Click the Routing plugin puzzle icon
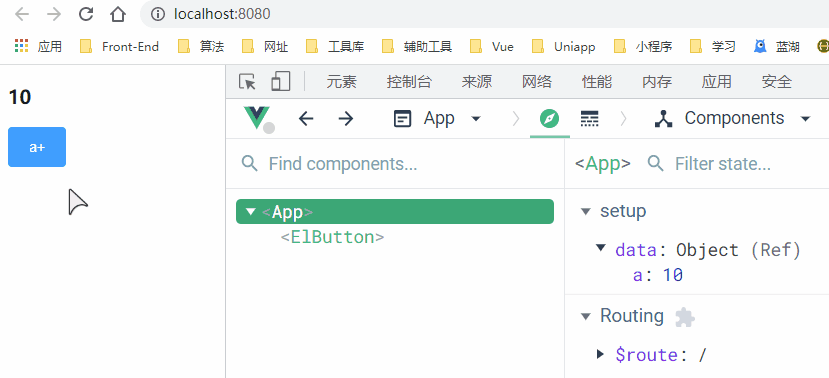The width and height of the screenshot is (829, 378). [x=685, y=317]
